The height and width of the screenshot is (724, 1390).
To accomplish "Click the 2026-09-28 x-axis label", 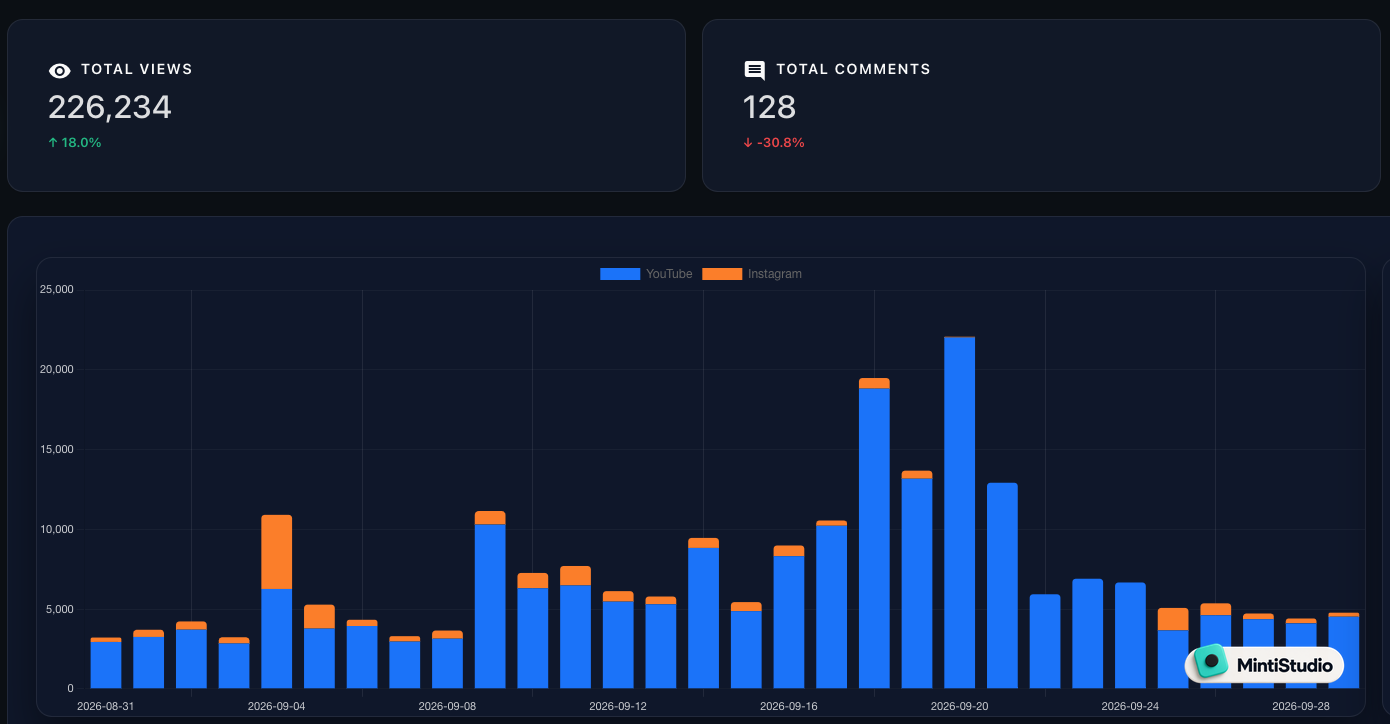I will [x=1301, y=706].
